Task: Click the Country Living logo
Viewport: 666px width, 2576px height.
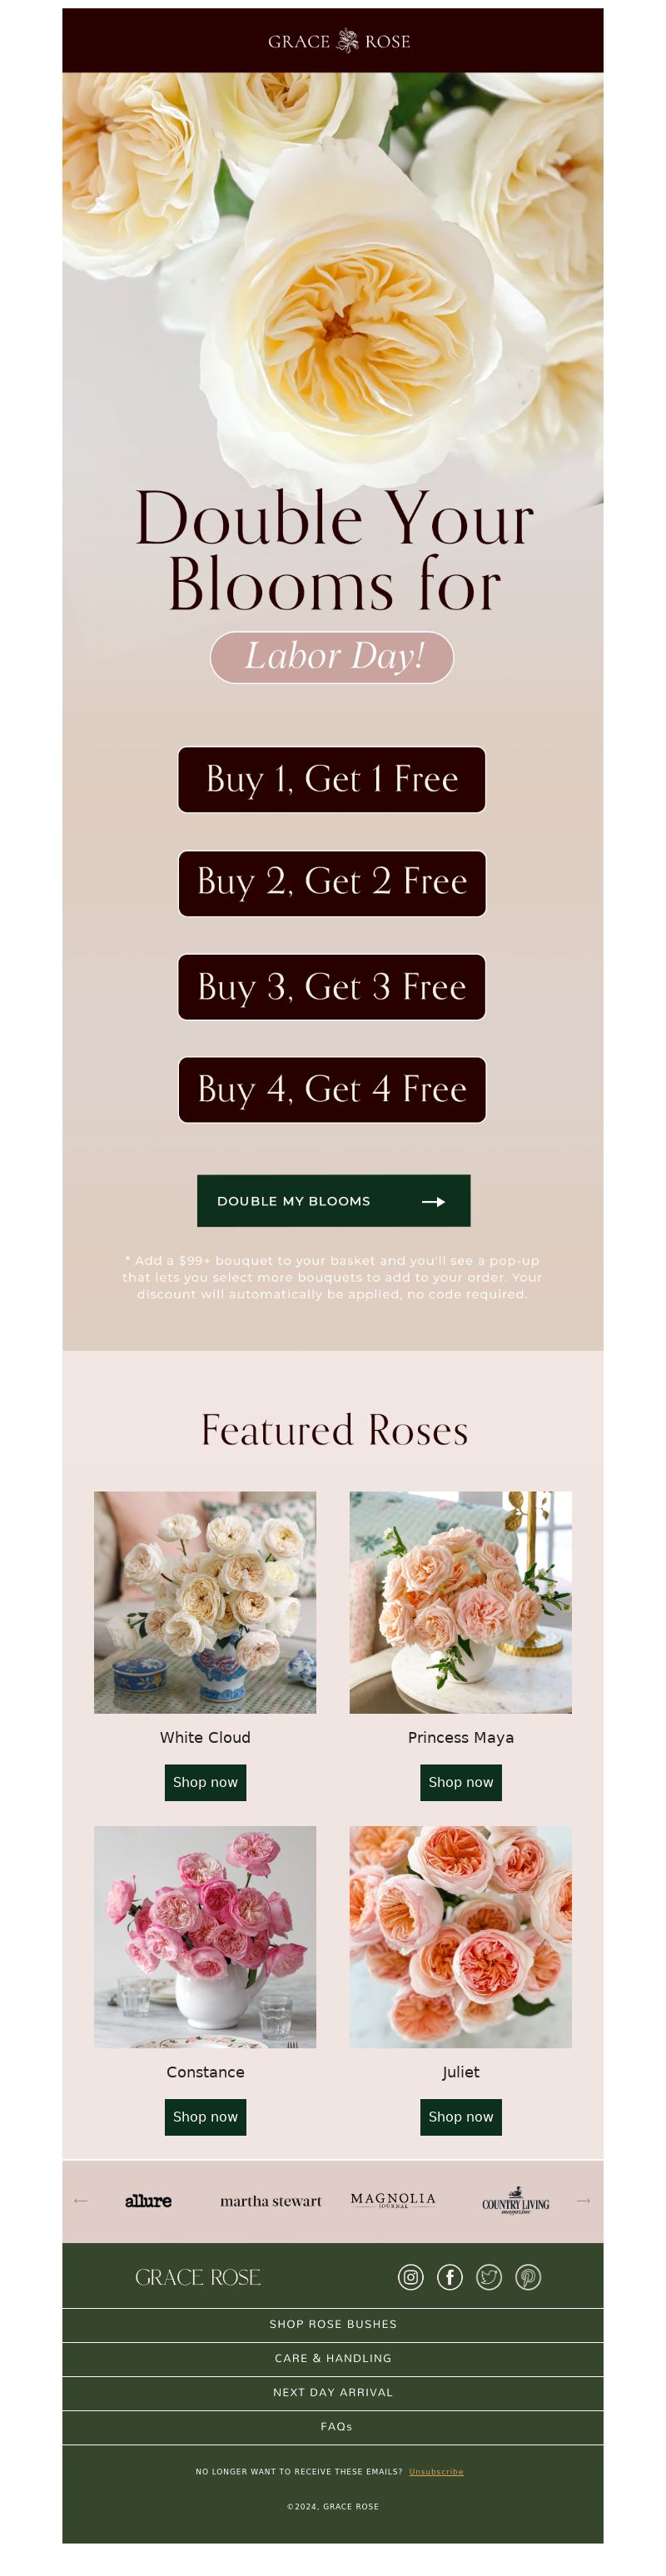Action: 516,2202
